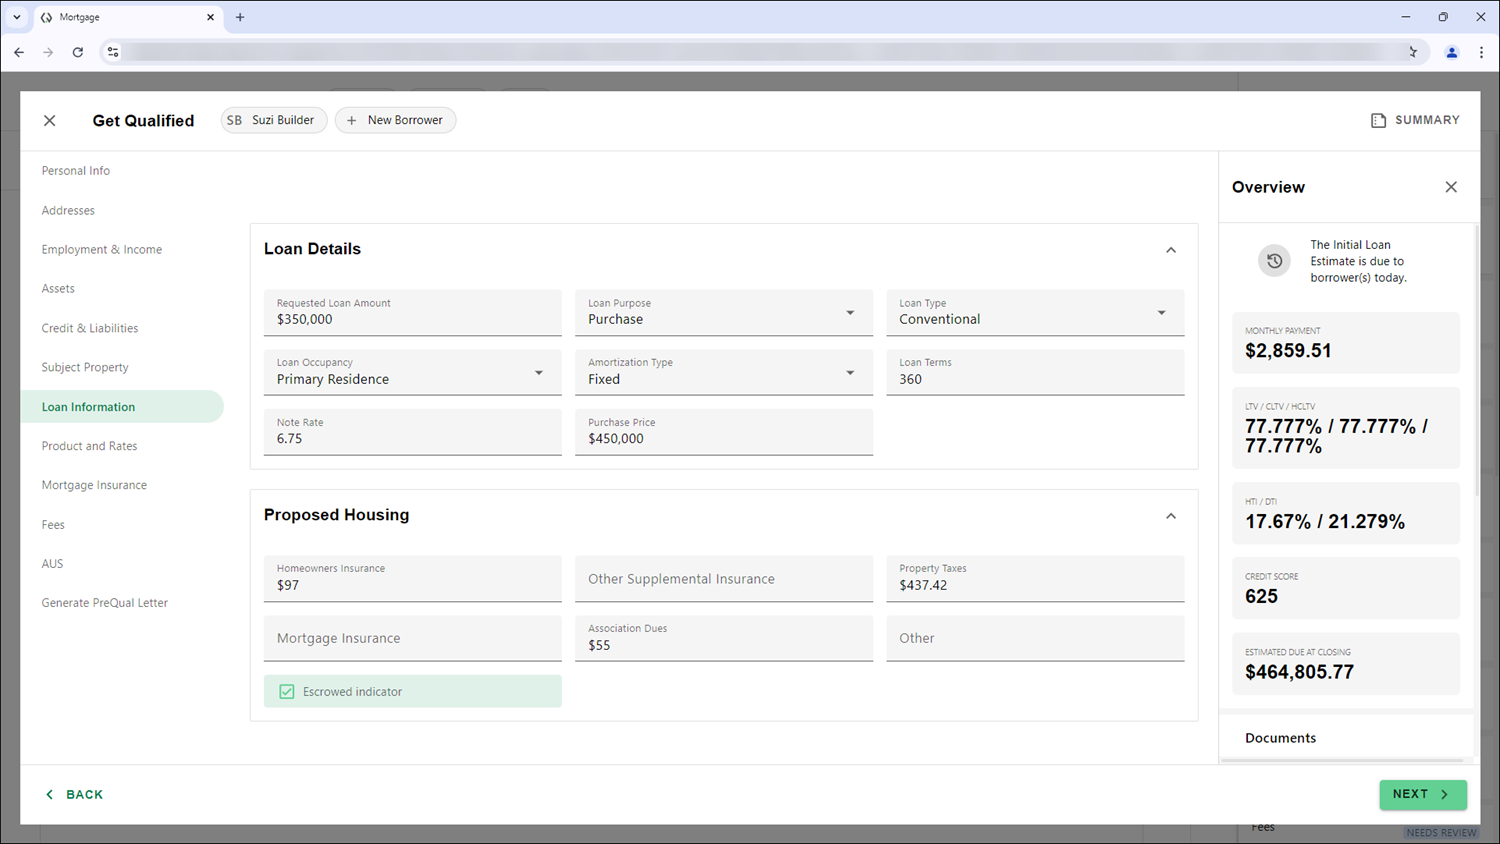
Task: Open the Loan Occupancy dropdown
Action: tap(412, 372)
